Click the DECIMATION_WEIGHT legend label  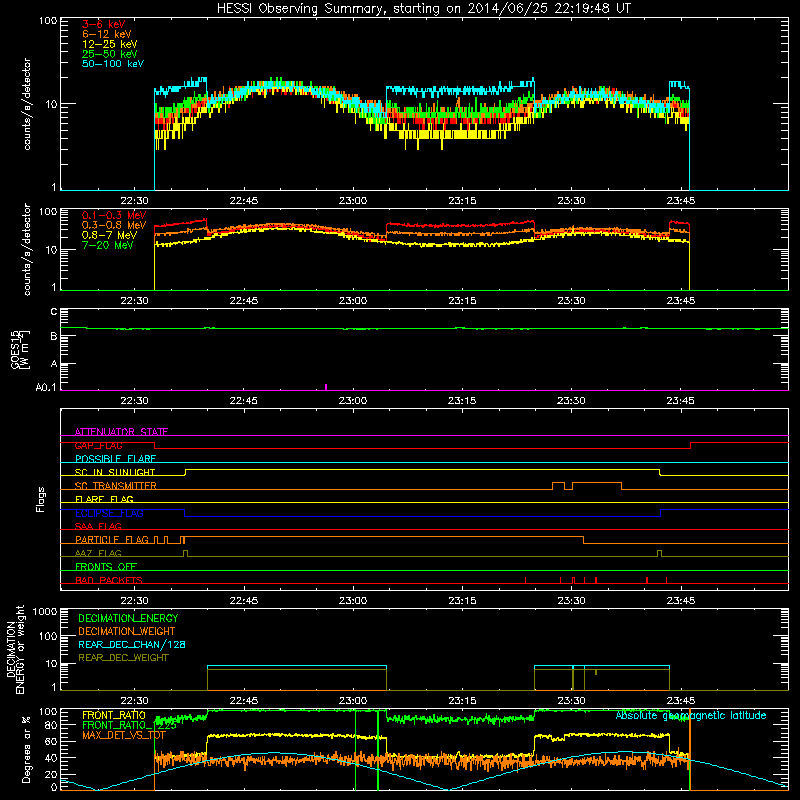[127, 631]
